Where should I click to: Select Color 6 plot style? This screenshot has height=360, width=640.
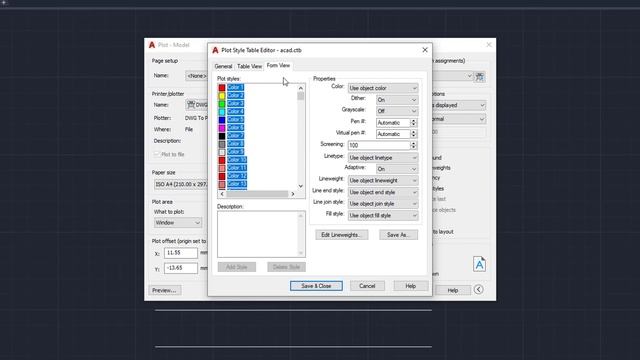[236, 128]
